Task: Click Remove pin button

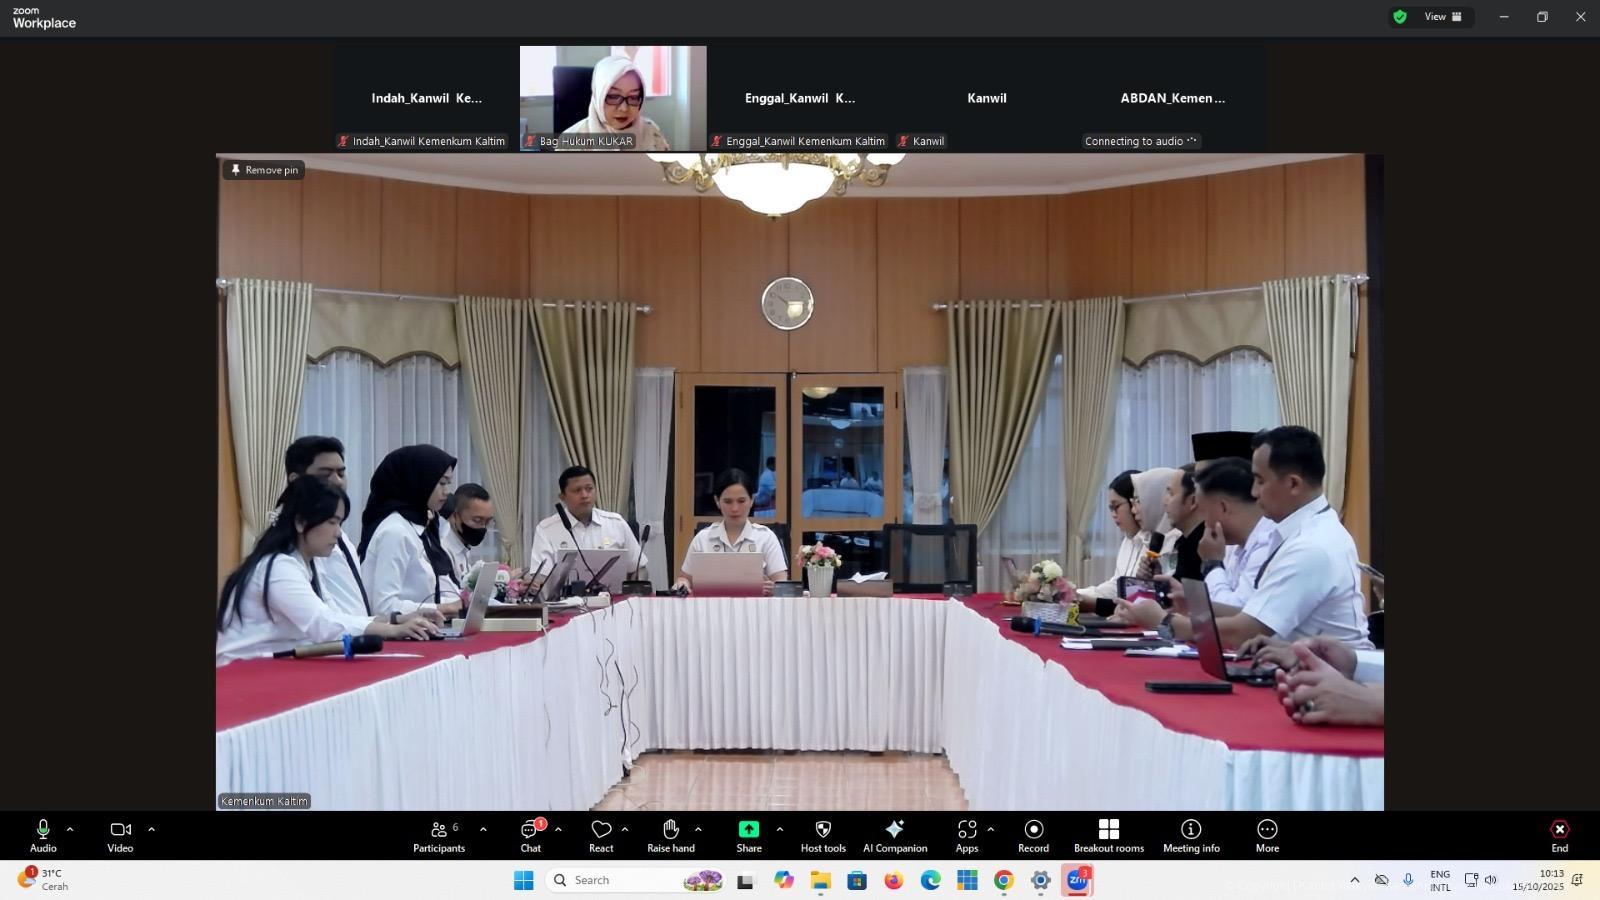Action: pyautogui.click(x=264, y=170)
